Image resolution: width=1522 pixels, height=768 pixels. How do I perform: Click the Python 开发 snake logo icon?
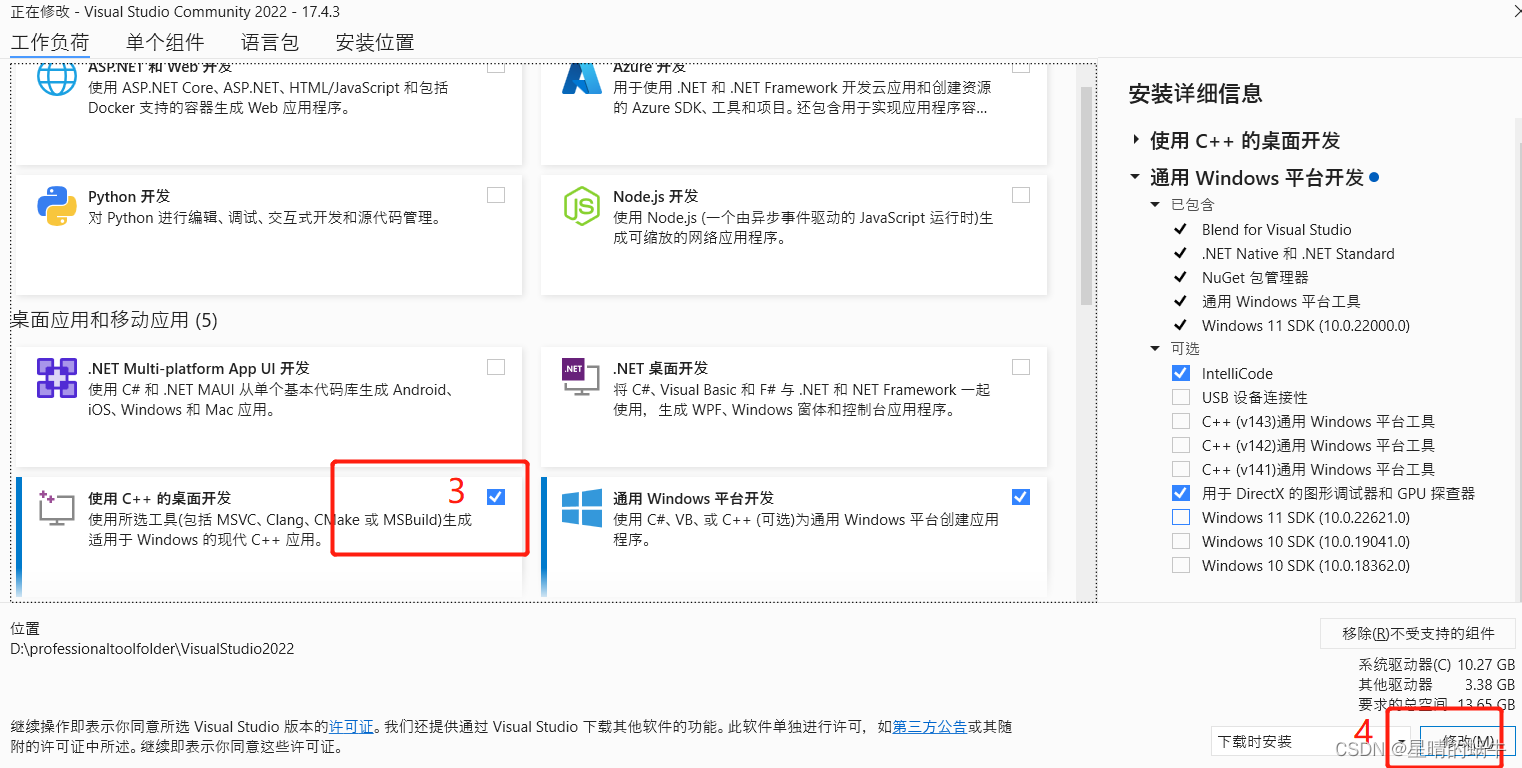click(57, 206)
